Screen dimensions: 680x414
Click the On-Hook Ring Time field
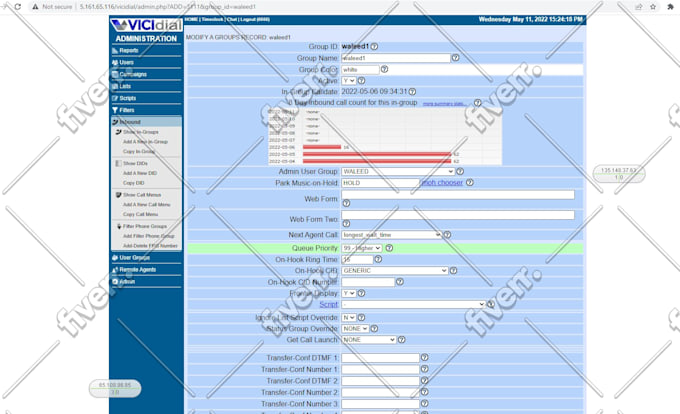pos(357,260)
